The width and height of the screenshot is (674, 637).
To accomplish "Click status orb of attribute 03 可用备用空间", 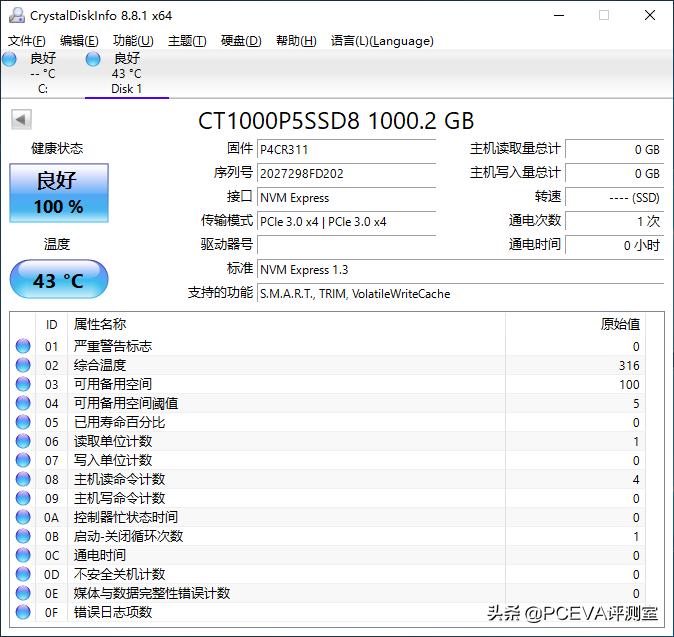I will (23, 384).
